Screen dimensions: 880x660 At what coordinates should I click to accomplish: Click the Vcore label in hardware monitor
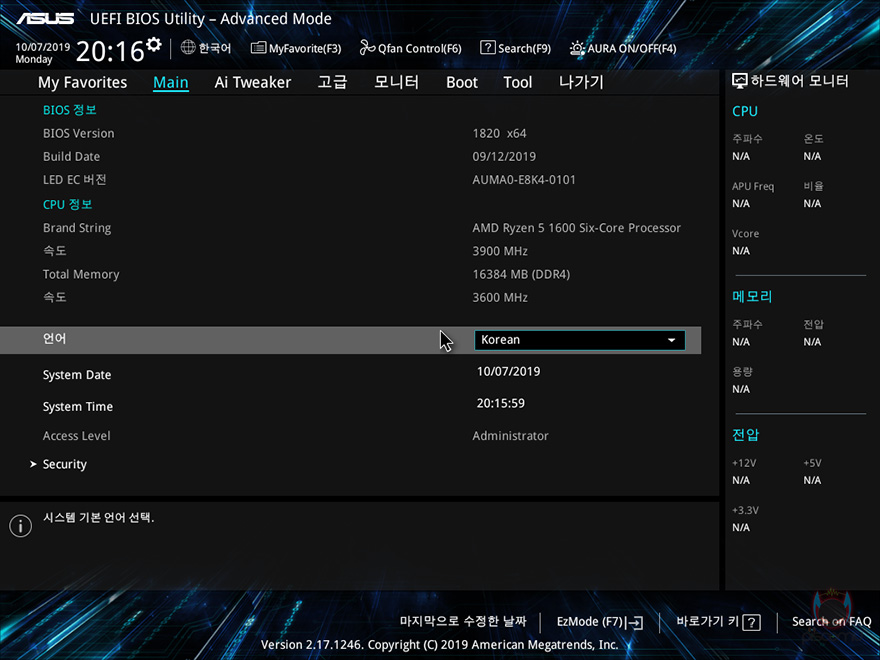[745, 233]
